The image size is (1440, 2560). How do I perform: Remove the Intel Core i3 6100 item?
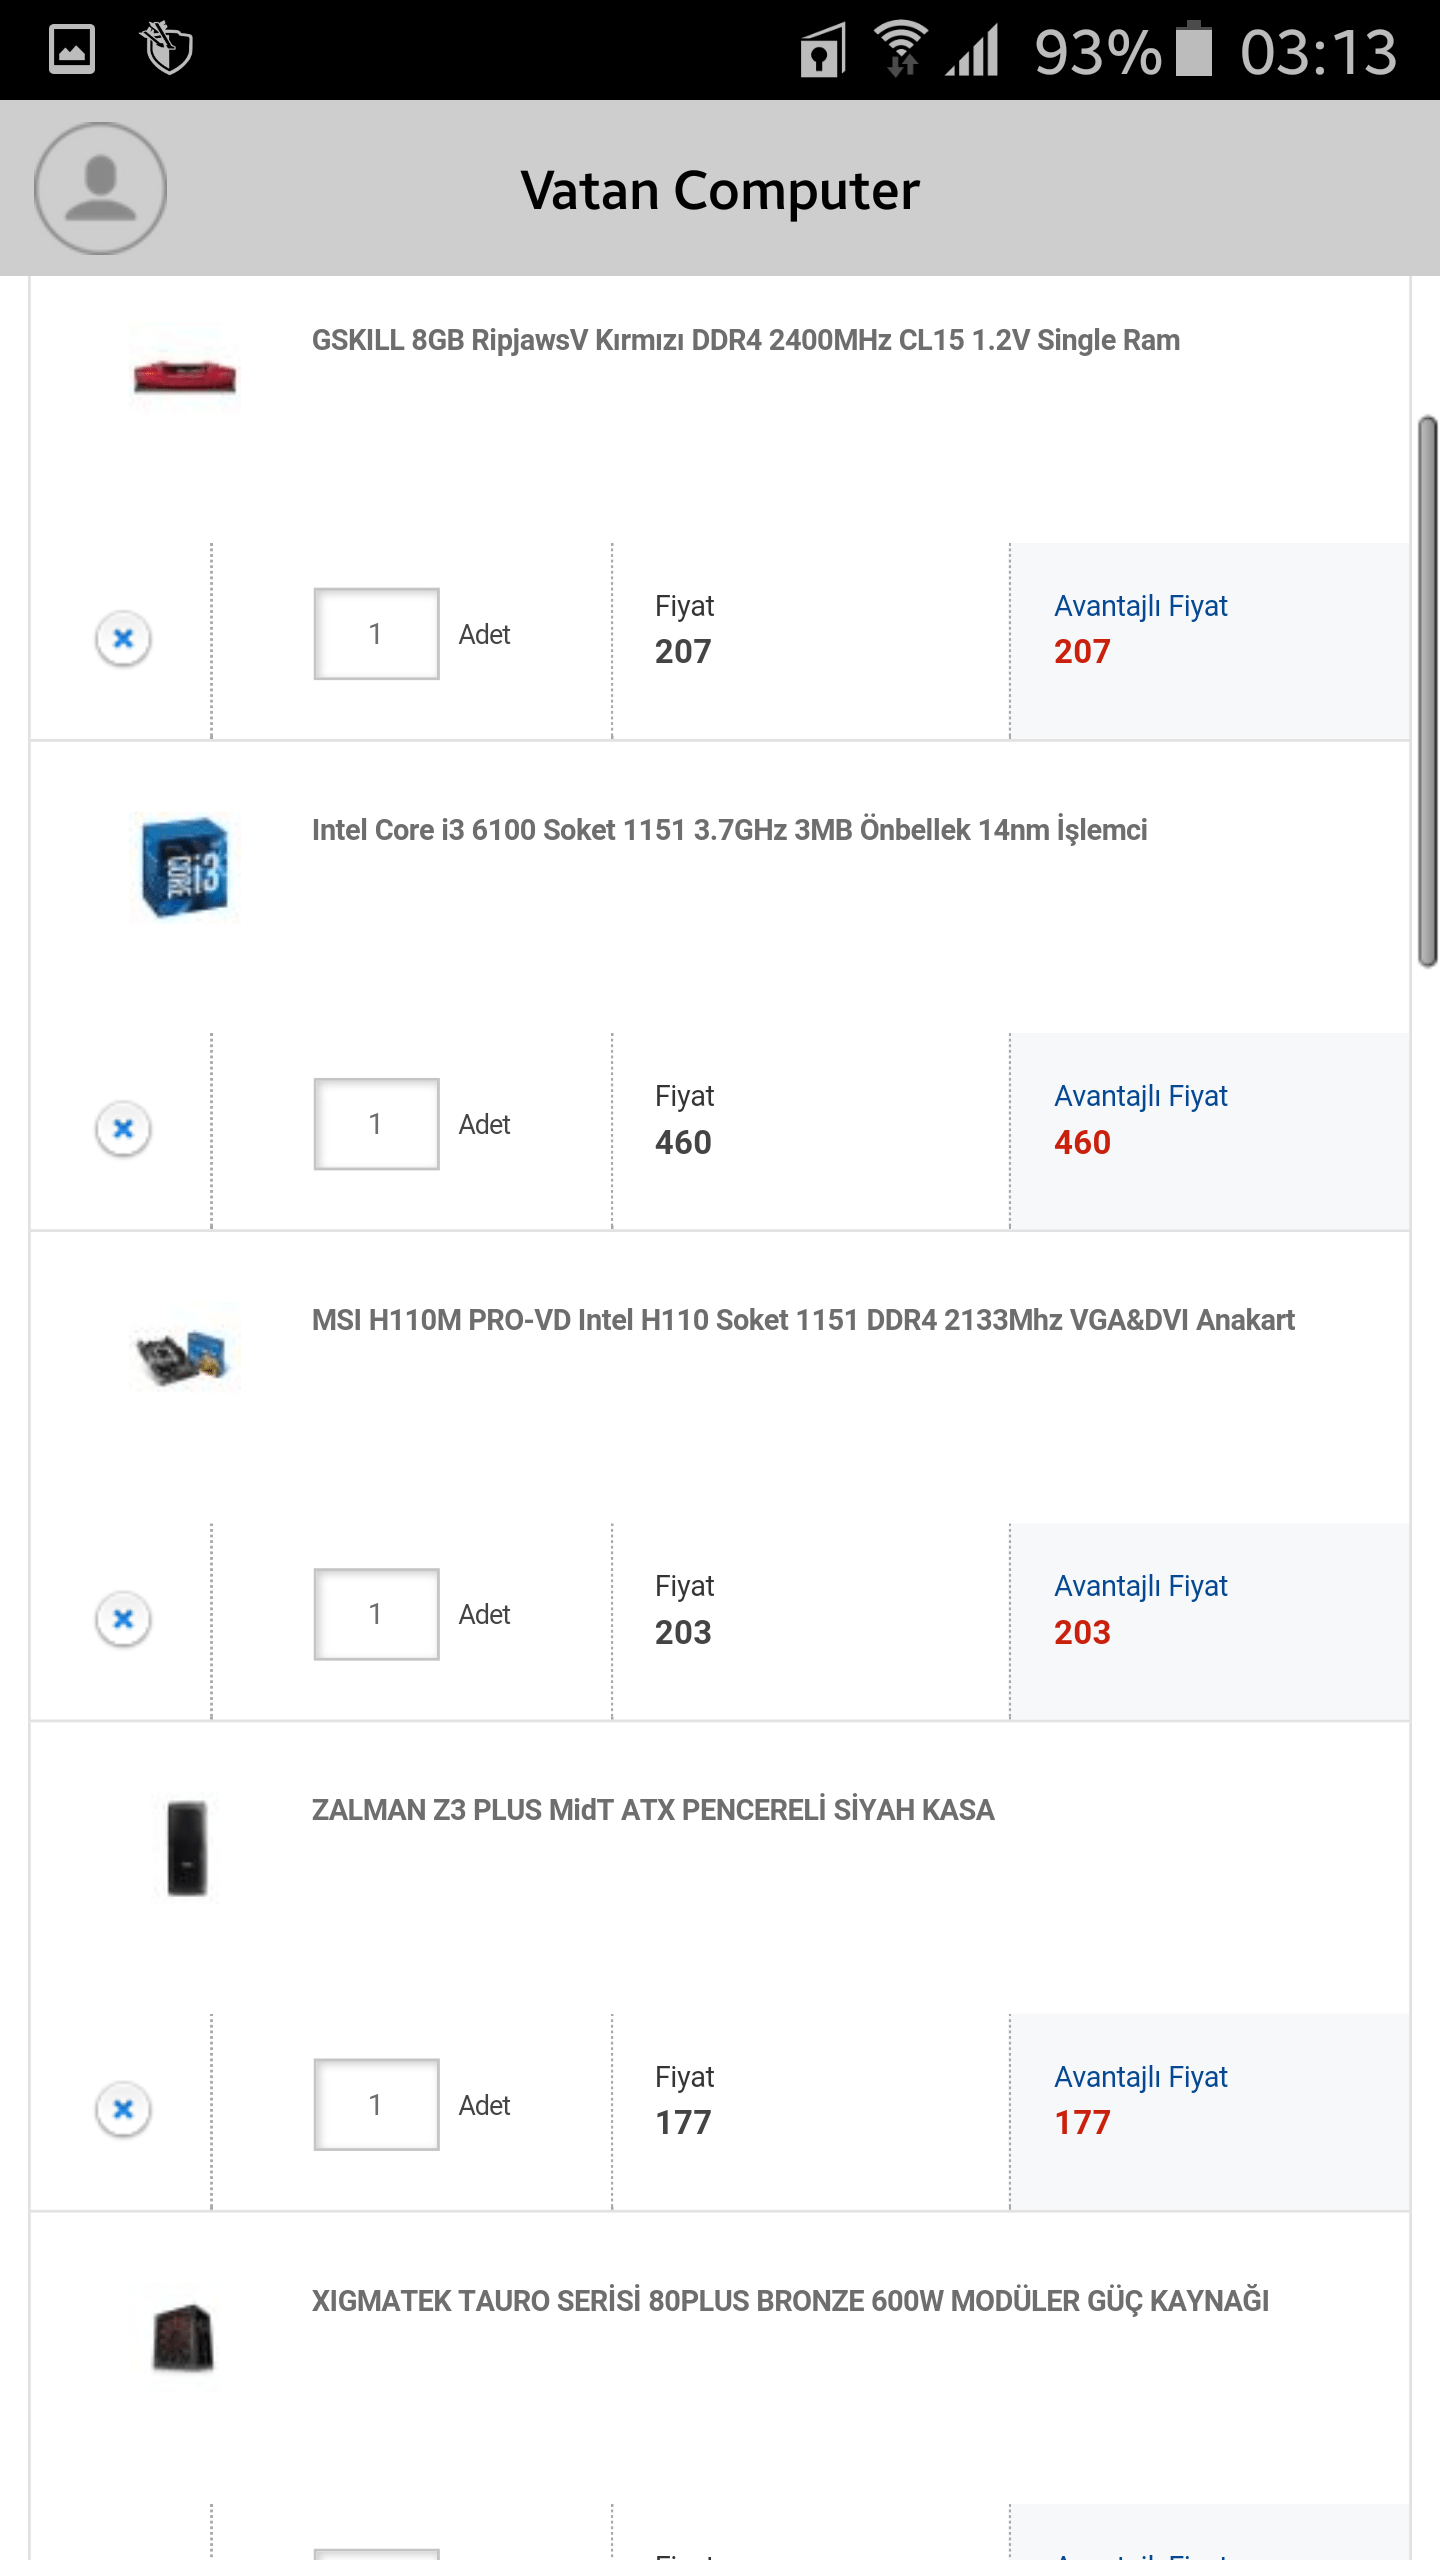(123, 1128)
